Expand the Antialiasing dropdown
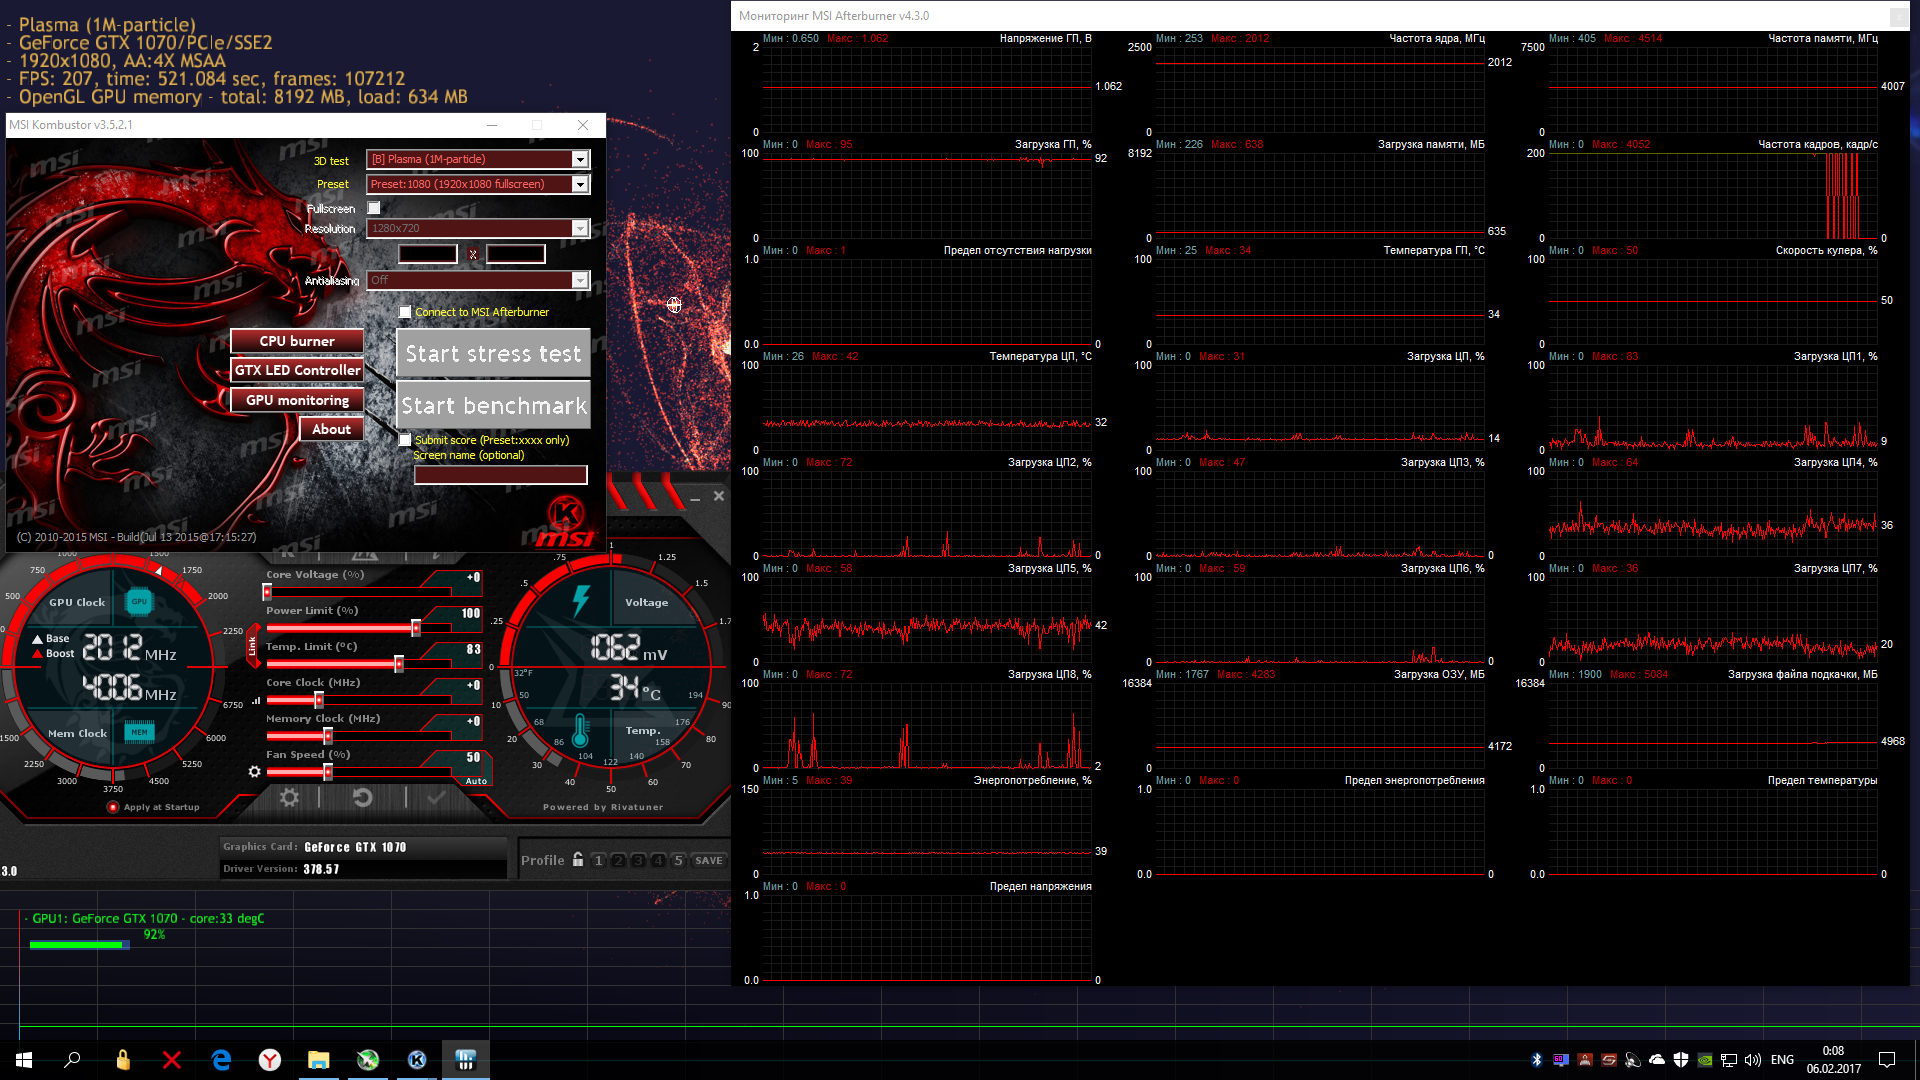This screenshot has height=1080, width=1920. click(x=580, y=280)
